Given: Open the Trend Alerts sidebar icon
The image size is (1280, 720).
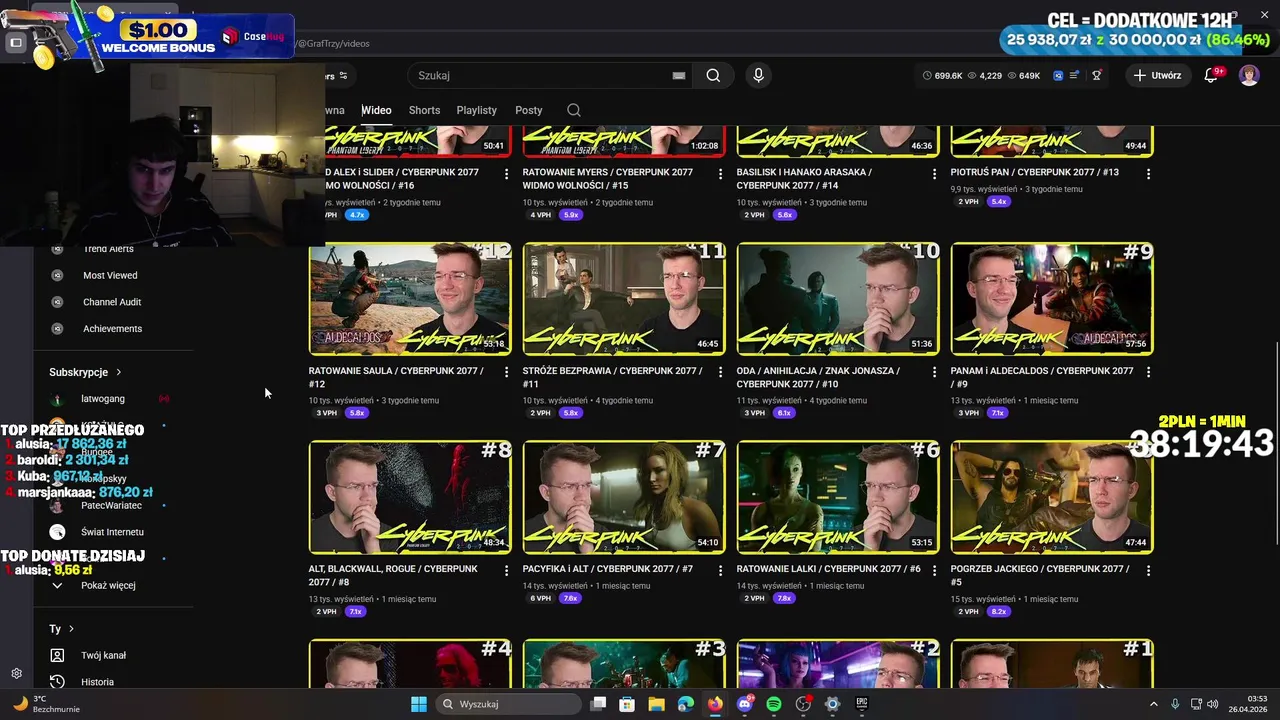Looking at the screenshot, I should (57, 249).
